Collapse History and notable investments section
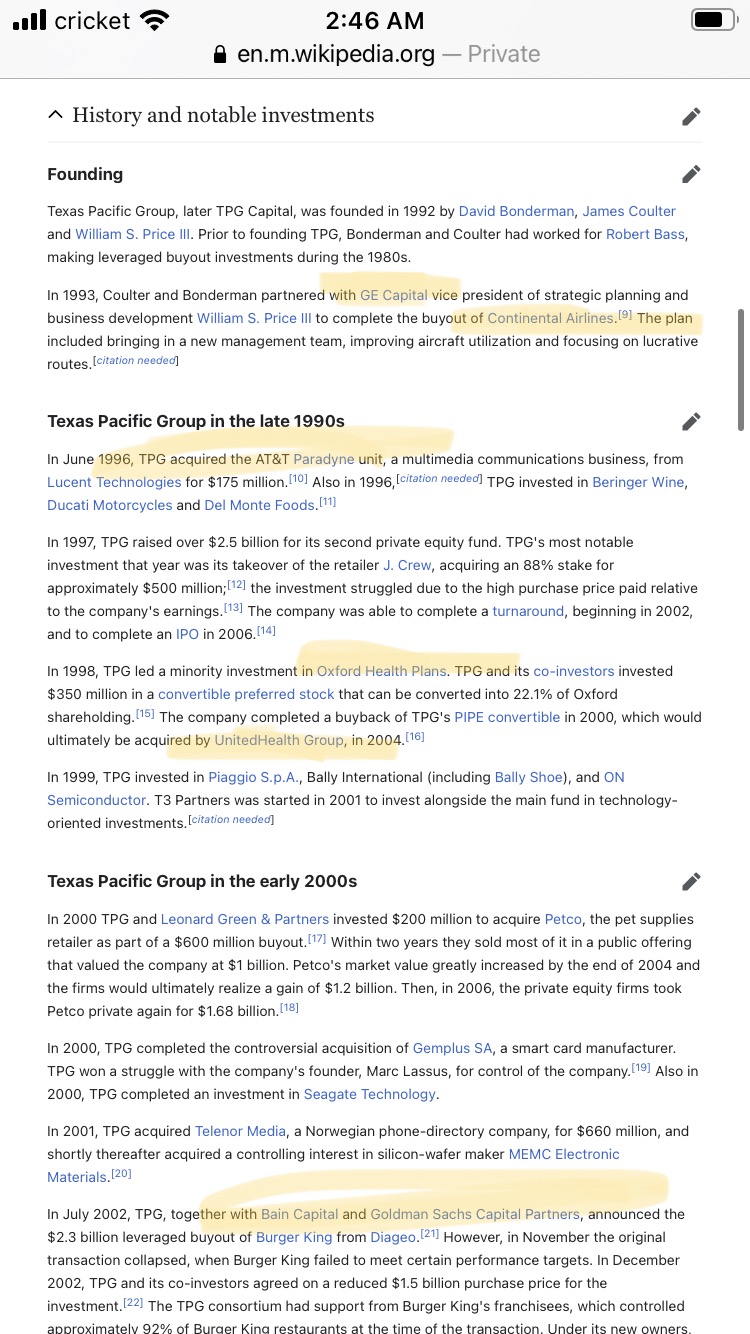Screen dimensions: 750x1334 click(55, 115)
